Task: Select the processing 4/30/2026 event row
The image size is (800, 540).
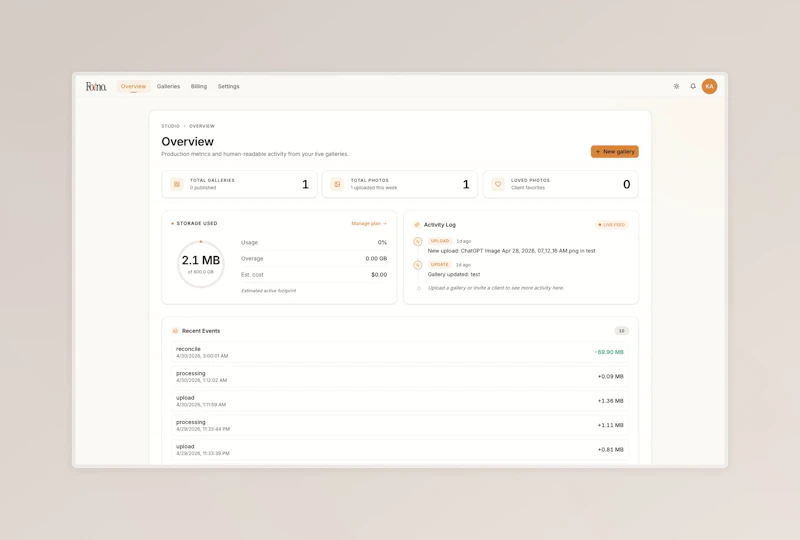Action: click(x=400, y=377)
